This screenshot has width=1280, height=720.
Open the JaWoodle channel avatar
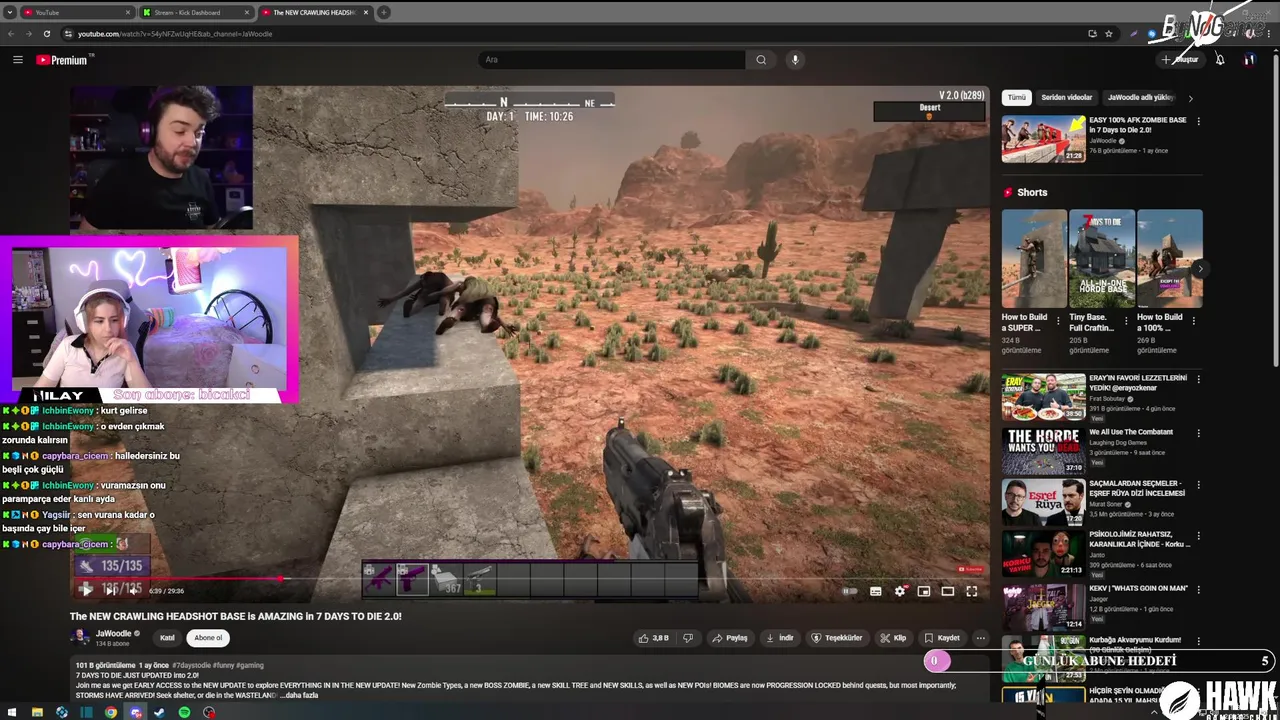79,637
